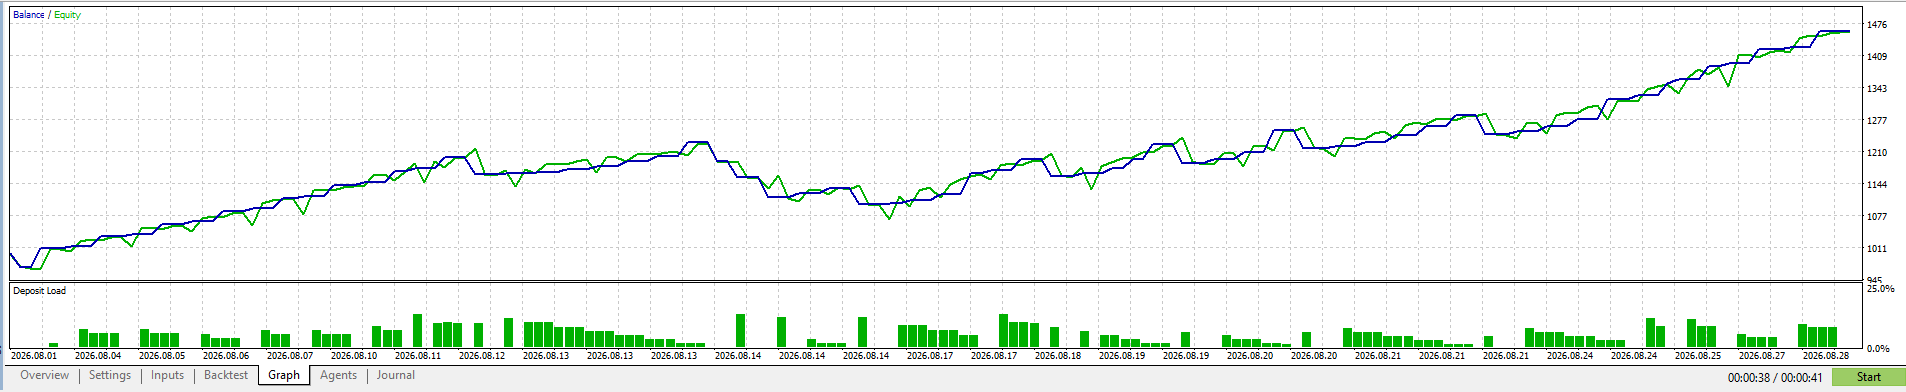1906x392 pixels.
Task: Open the Agents tab
Action: click(x=338, y=375)
